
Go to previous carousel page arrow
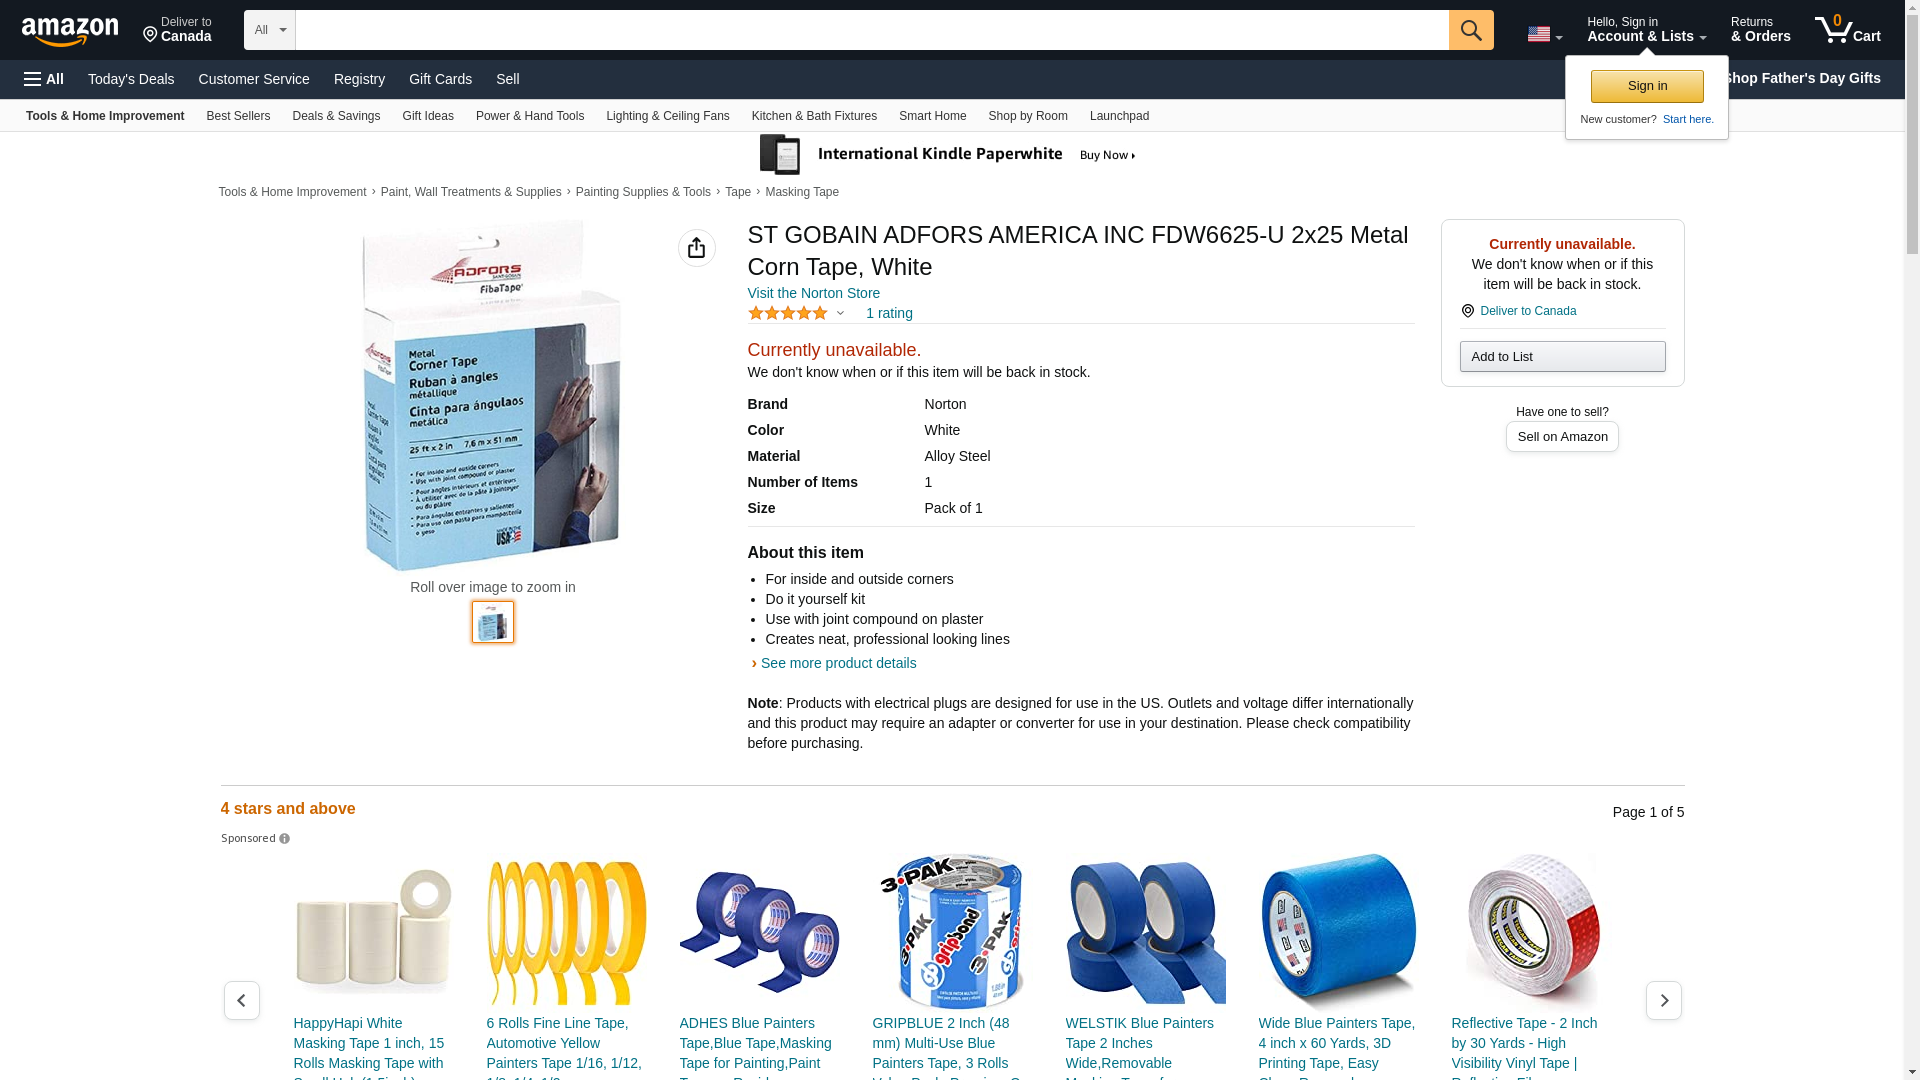tap(242, 1000)
